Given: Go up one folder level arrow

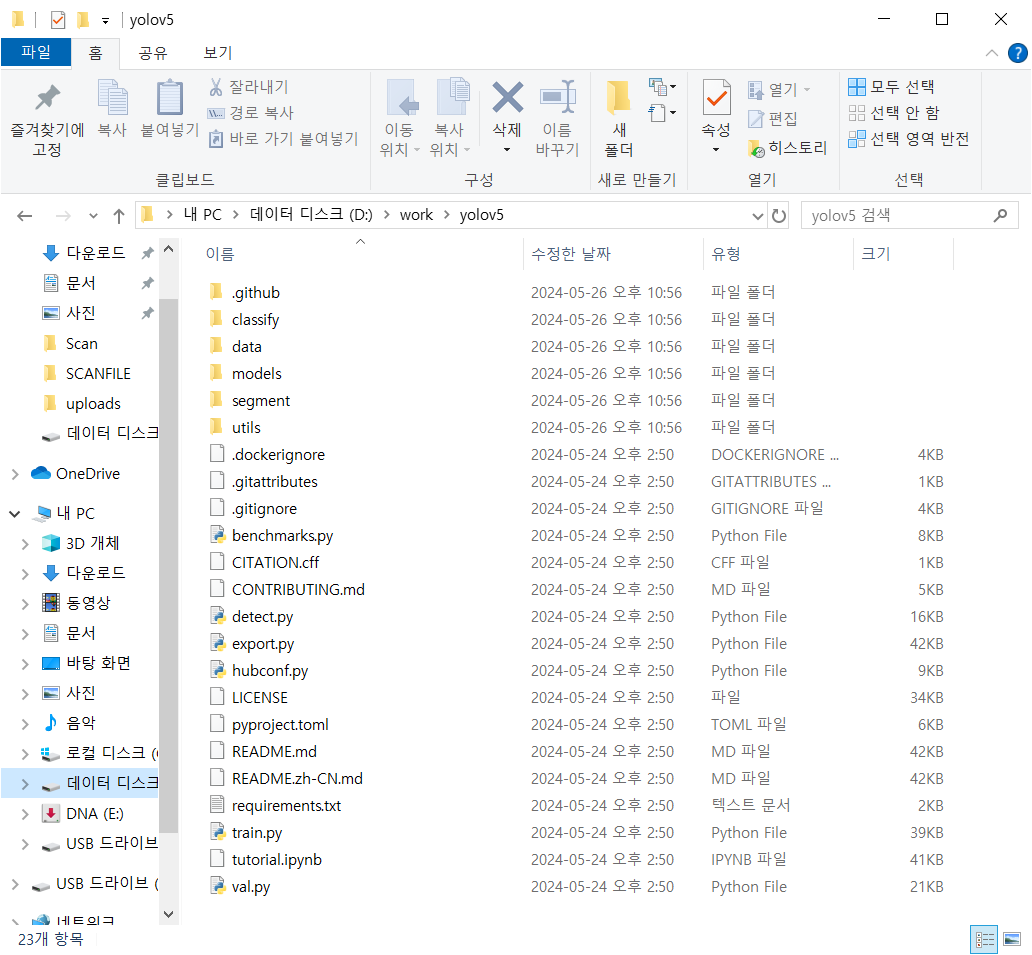Looking at the screenshot, I should pos(119,216).
